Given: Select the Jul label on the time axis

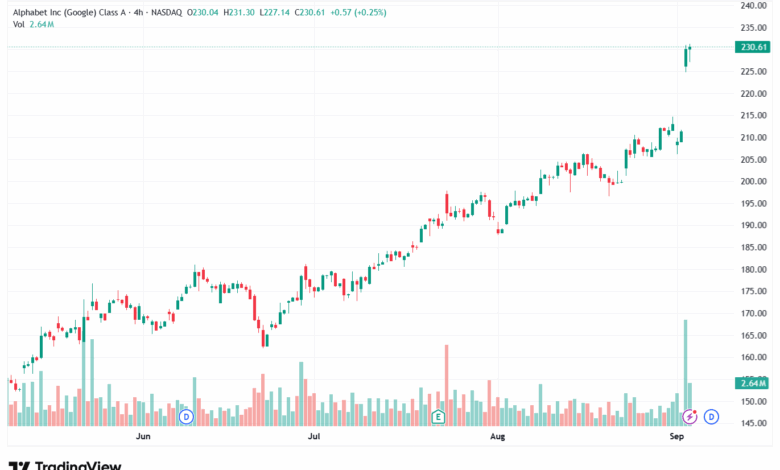Looking at the screenshot, I should tap(314, 437).
